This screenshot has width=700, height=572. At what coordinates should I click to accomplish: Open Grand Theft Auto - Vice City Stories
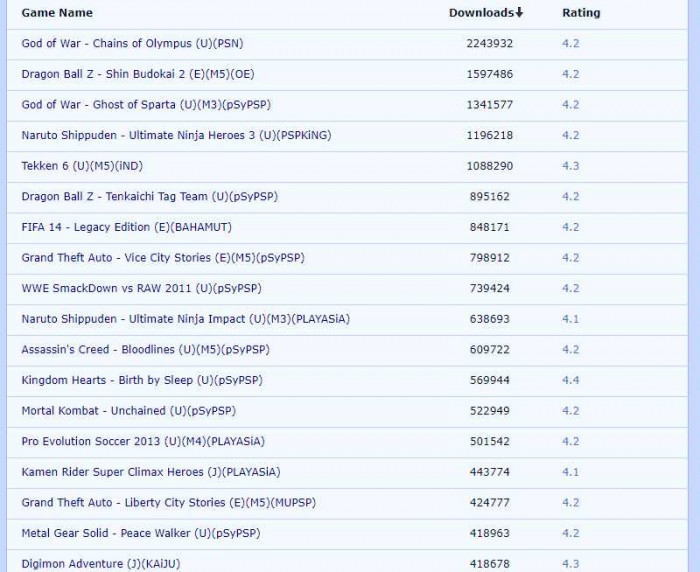click(163, 258)
